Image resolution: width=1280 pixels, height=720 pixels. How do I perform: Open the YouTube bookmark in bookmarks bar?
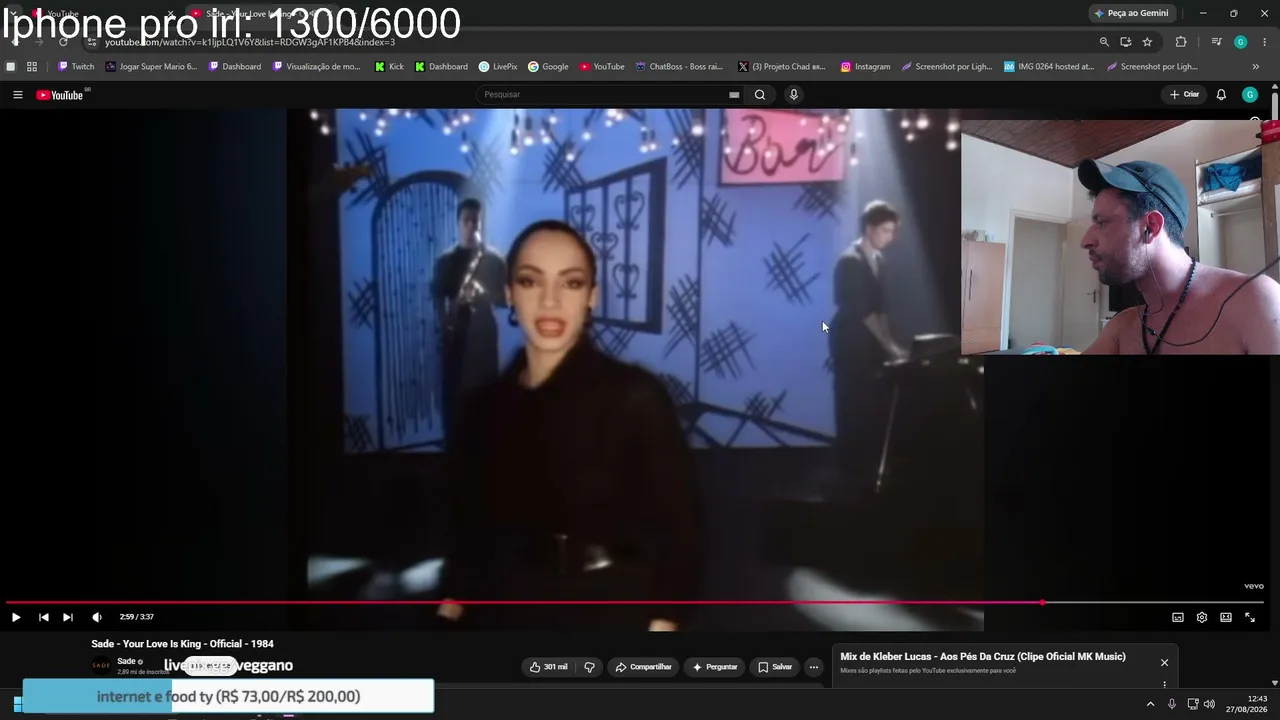point(602,67)
